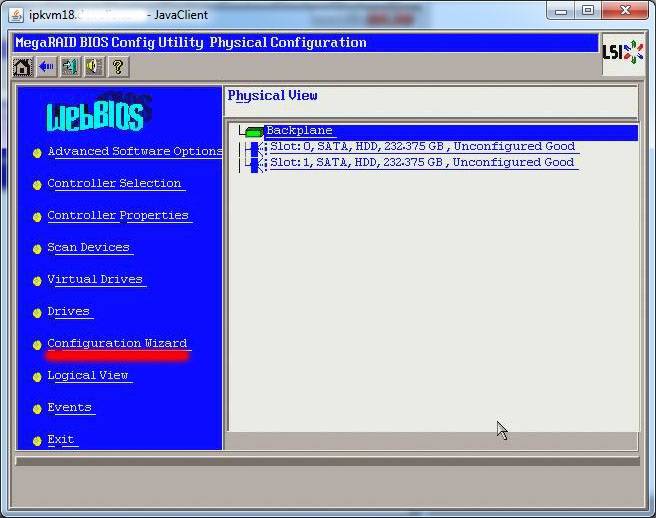Click the Java icon in title bar
The height and width of the screenshot is (518, 656).
click(16, 15)
